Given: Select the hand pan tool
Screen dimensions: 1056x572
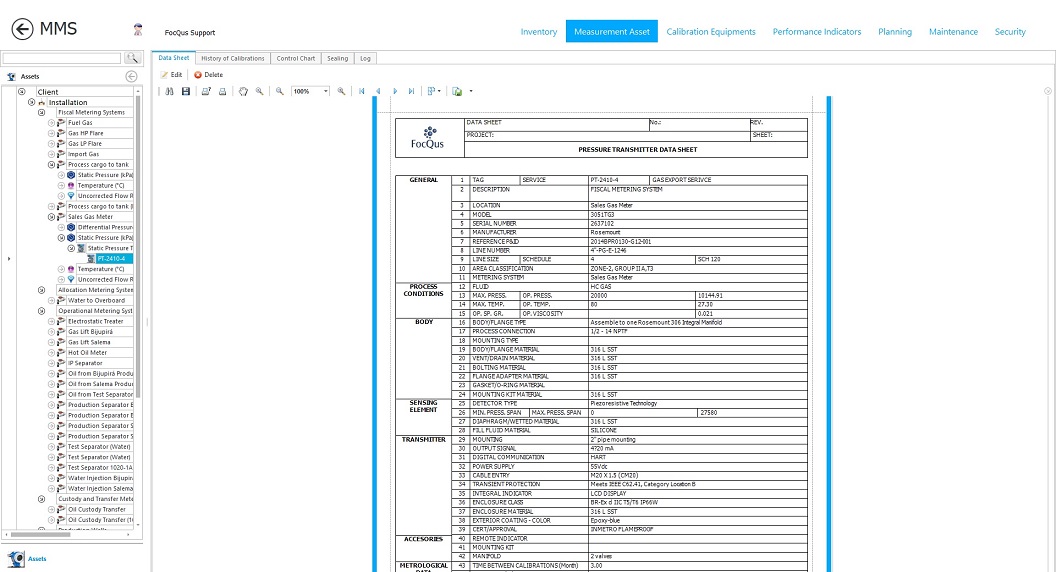Looking at the screenshot, I should tap(243, 91).
